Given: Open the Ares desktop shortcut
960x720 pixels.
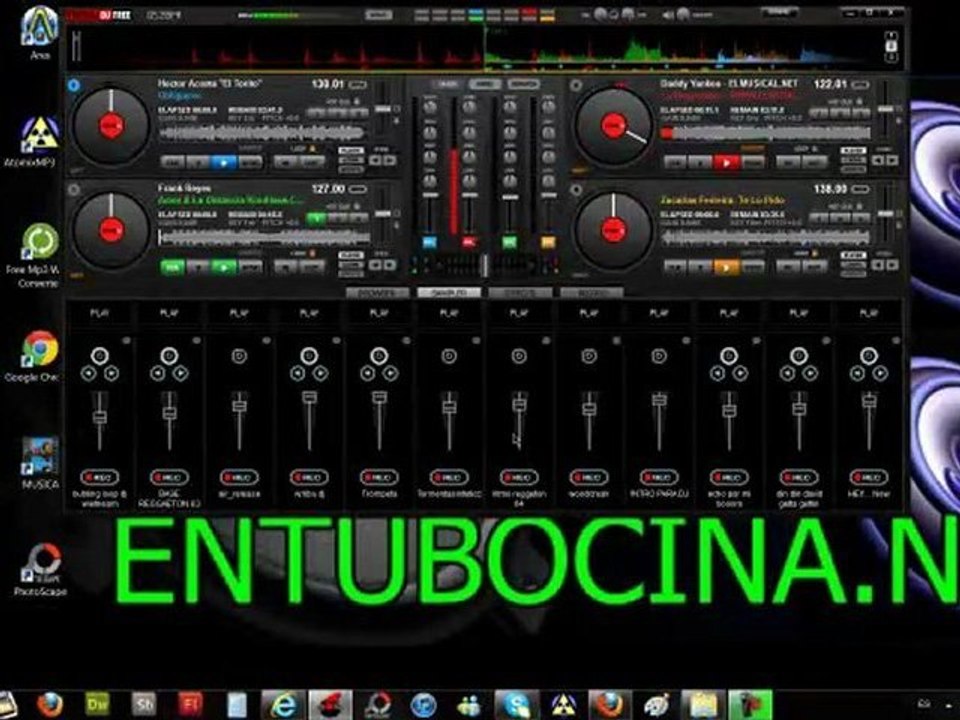Looking at the screenshot, I should point(39,33).
